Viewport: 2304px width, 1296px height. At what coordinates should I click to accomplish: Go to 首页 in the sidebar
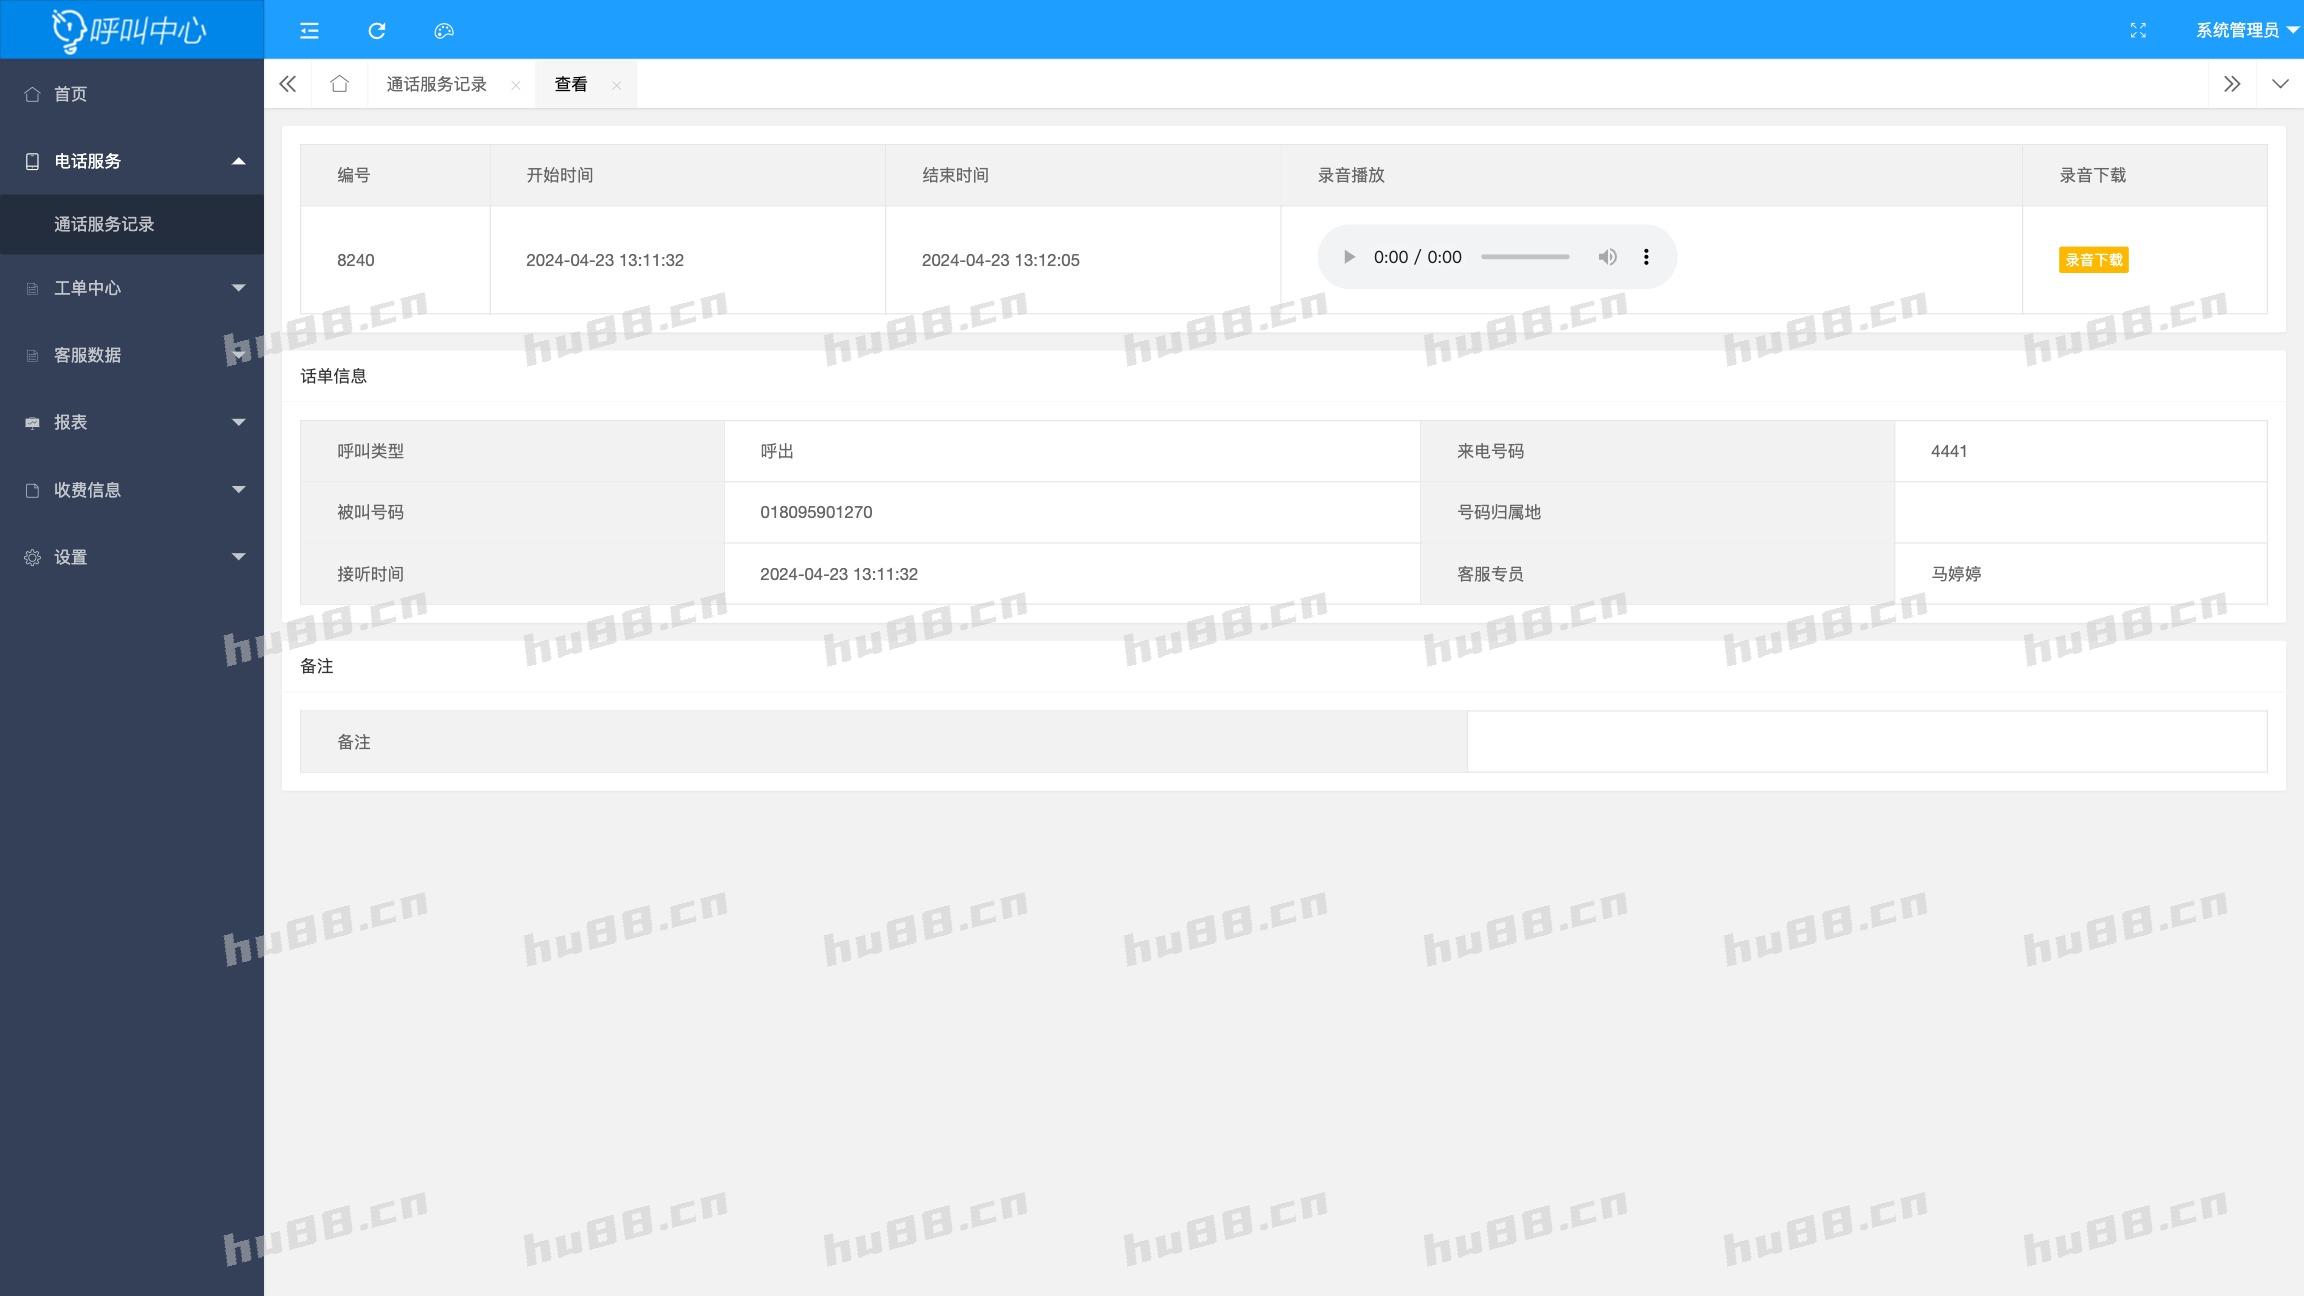(x=70, y=94)
